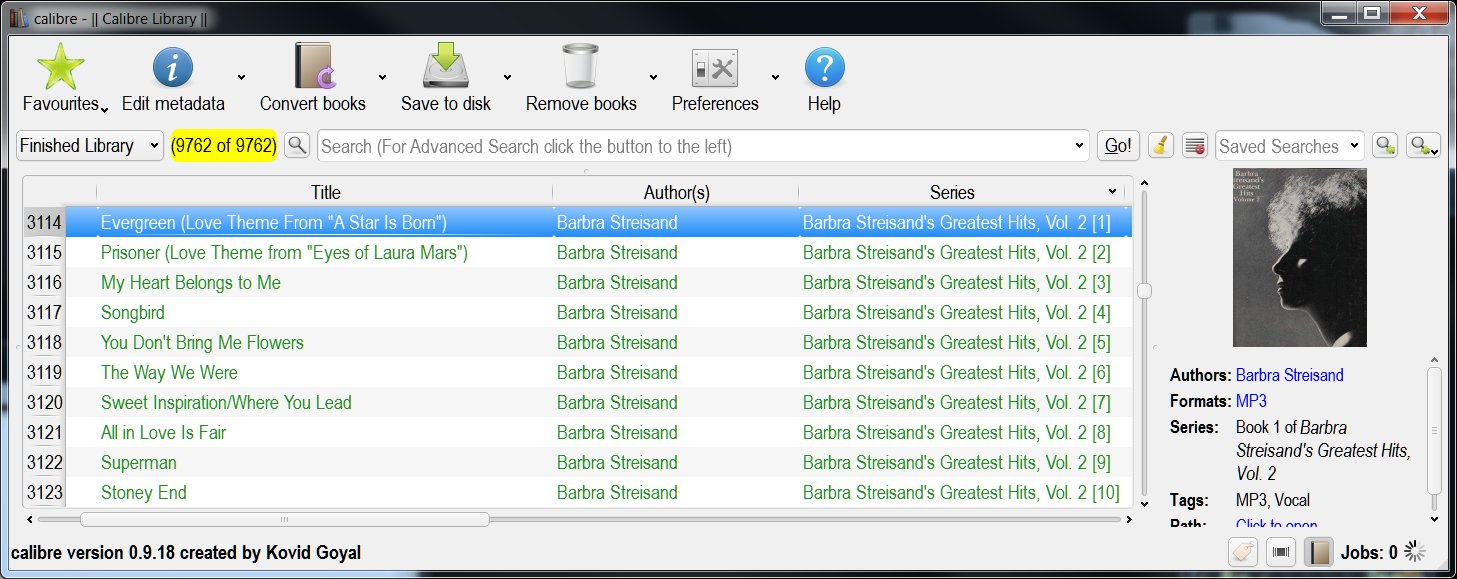Click the Evergreen (Love Theme) title cell
Screen dimensions: 1457x579
tap(324, 222)
